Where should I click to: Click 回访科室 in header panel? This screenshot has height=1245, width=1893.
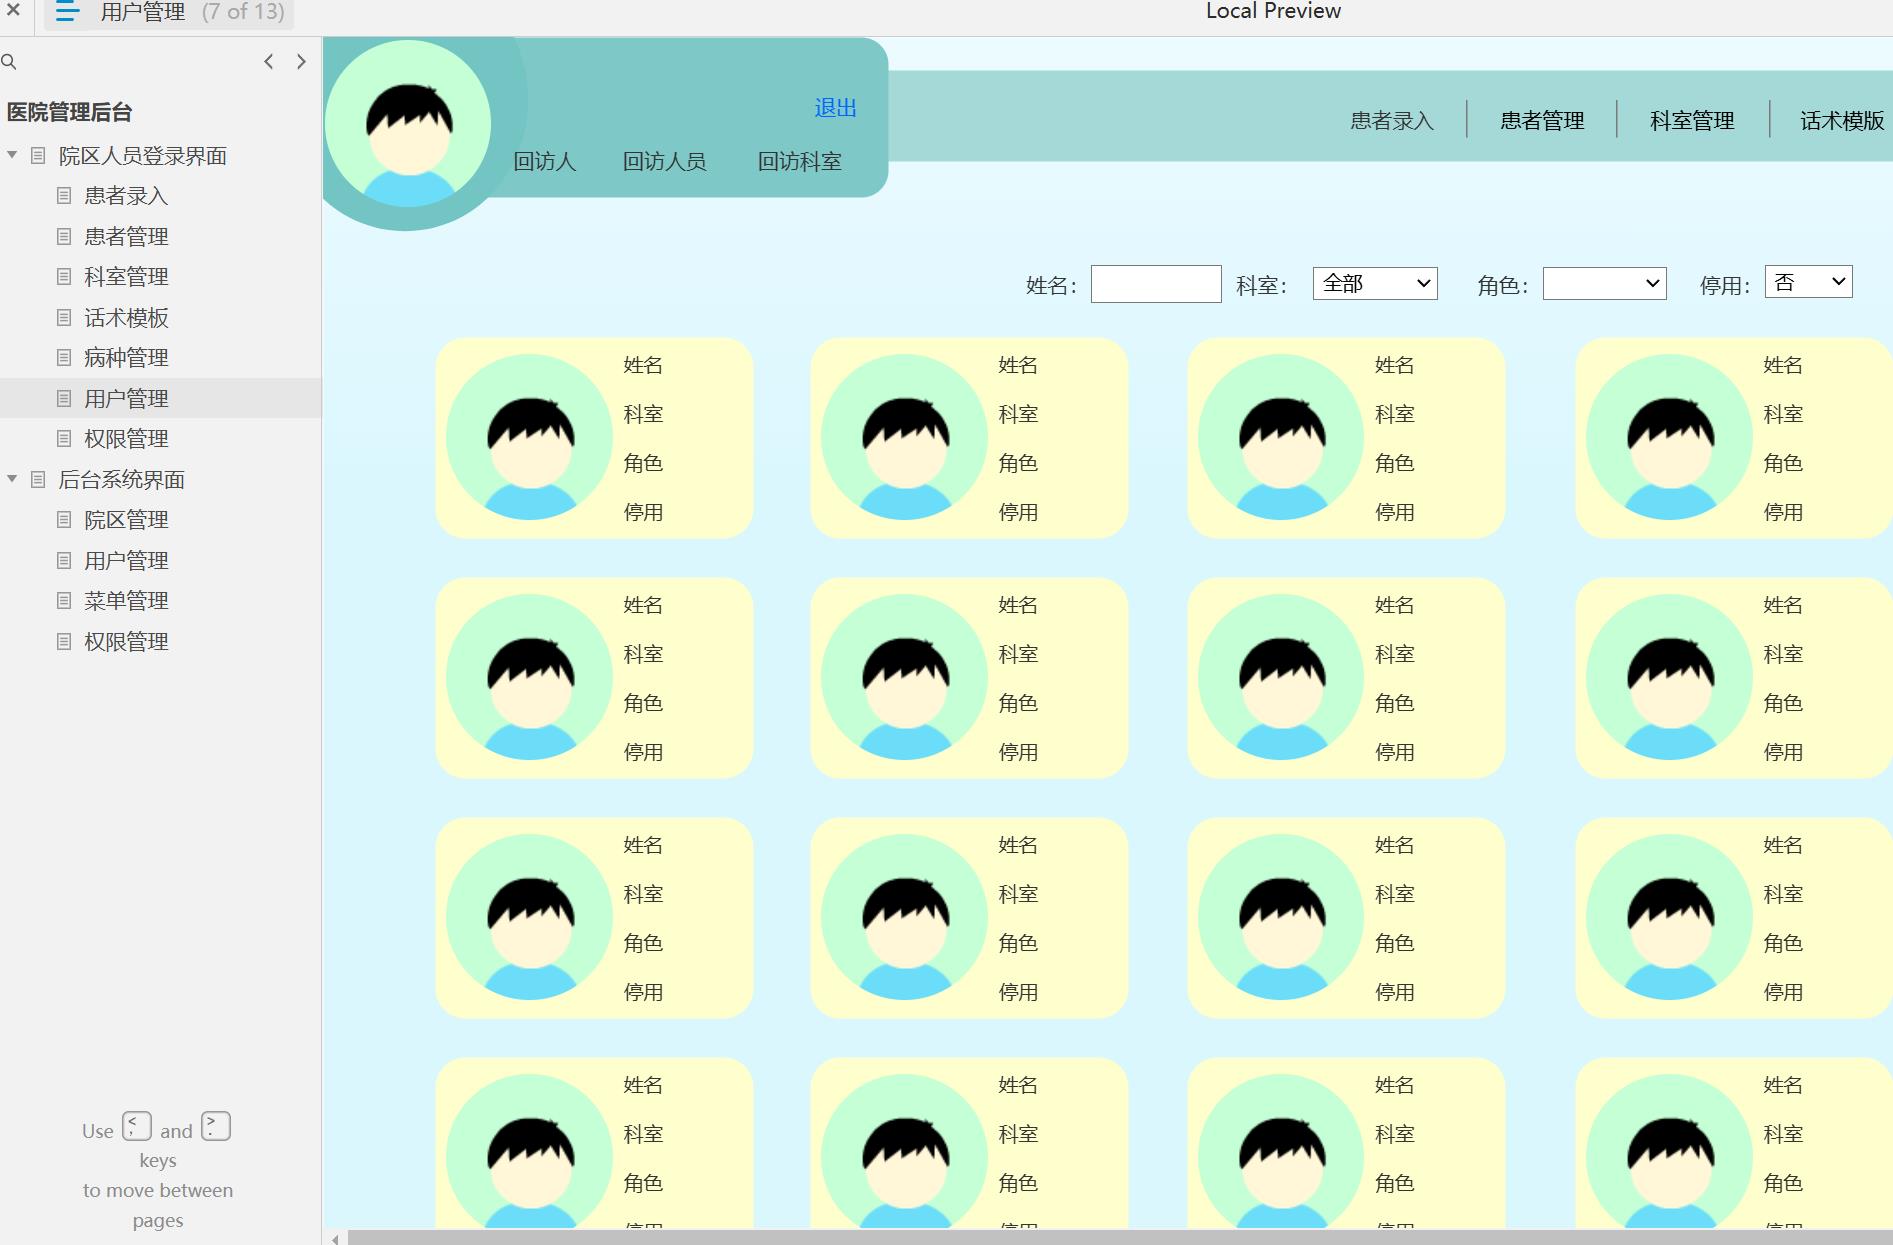(x=799, y=161)
